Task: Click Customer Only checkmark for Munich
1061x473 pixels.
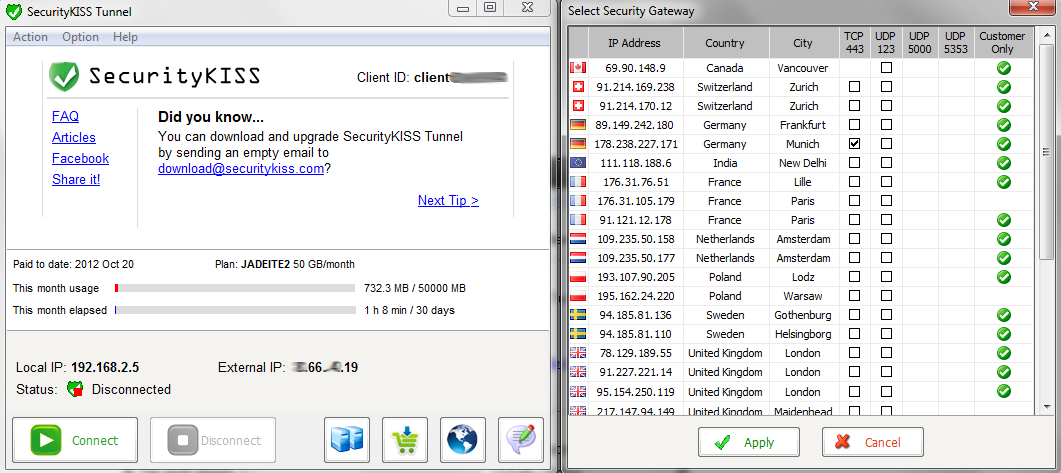Action: pyautogui.click(x=1003, y=143)
